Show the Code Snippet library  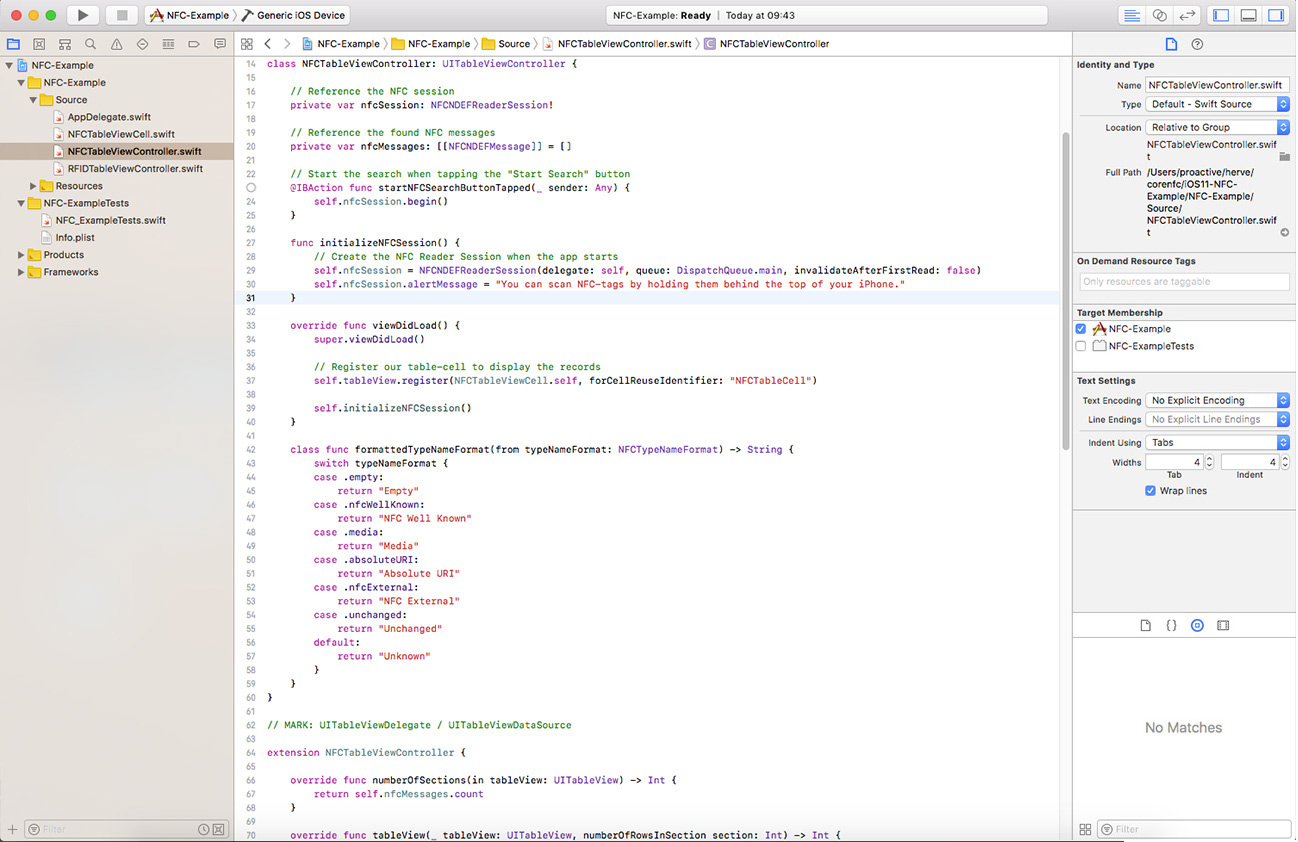(x=1172, y=625)
